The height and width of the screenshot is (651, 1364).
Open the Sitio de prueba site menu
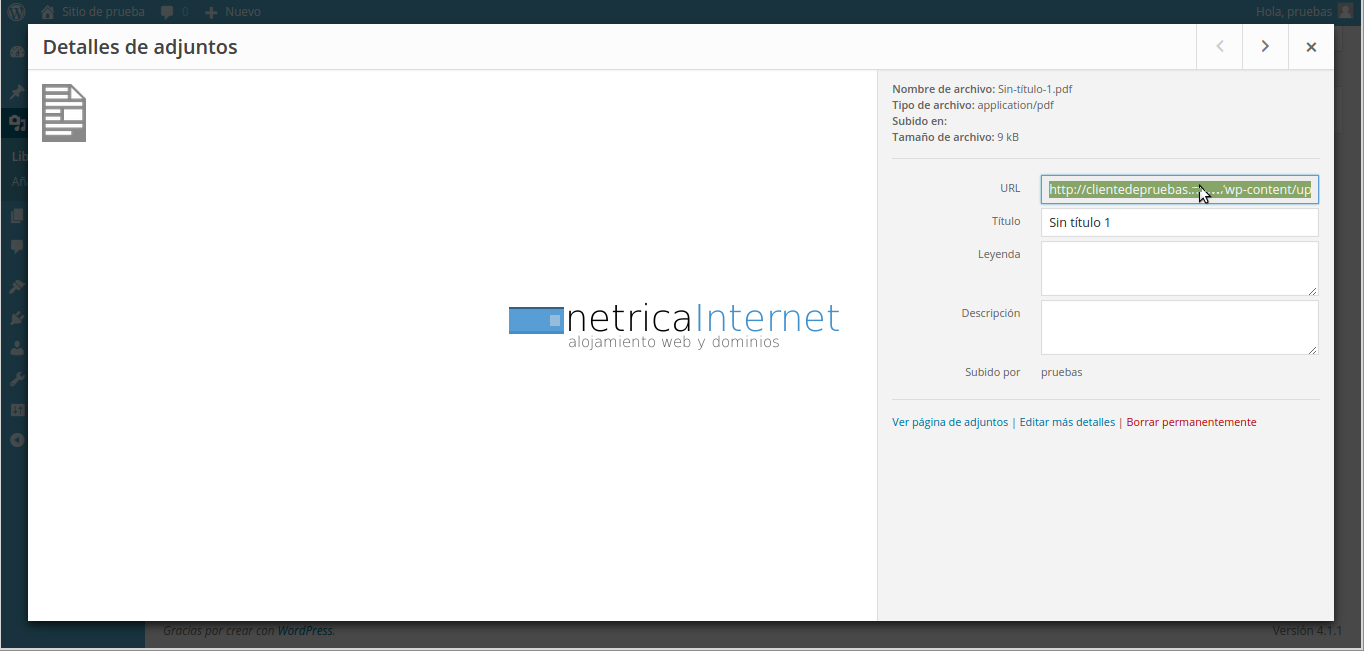pos(92,12)
